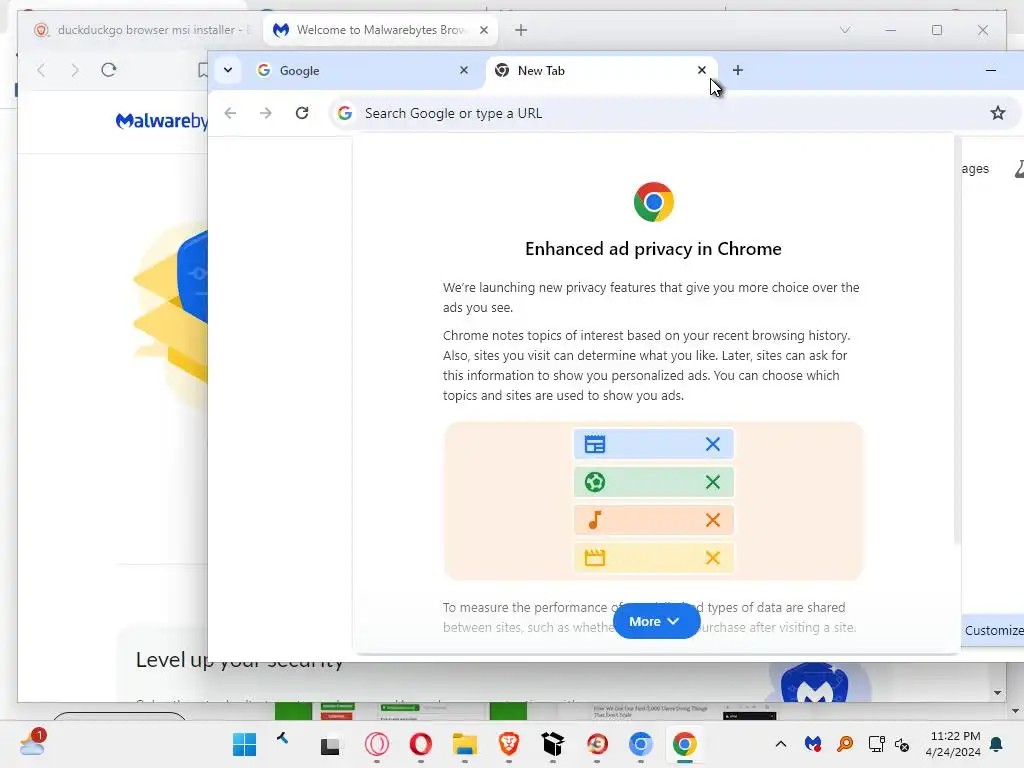Image resolution: width=1024 pixels, height=768 pixels.
Task: Minimize the Chrome window
Action: click(991, 70)
